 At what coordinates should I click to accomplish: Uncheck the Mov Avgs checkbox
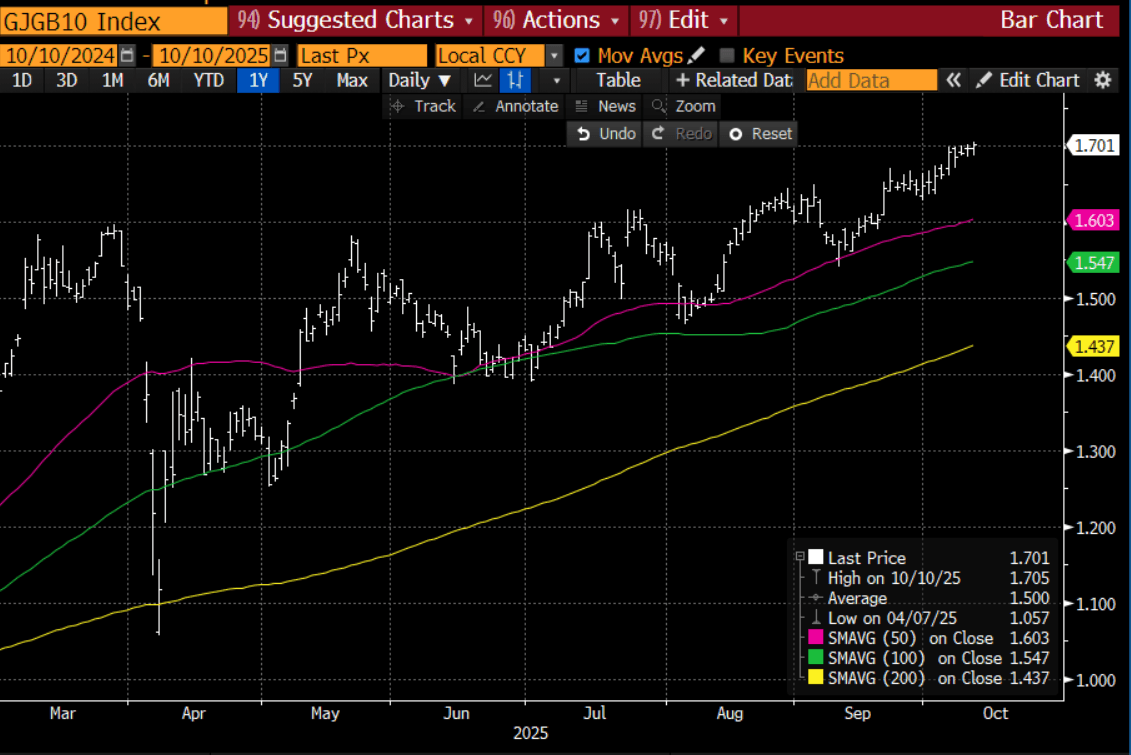coord(582,56)
